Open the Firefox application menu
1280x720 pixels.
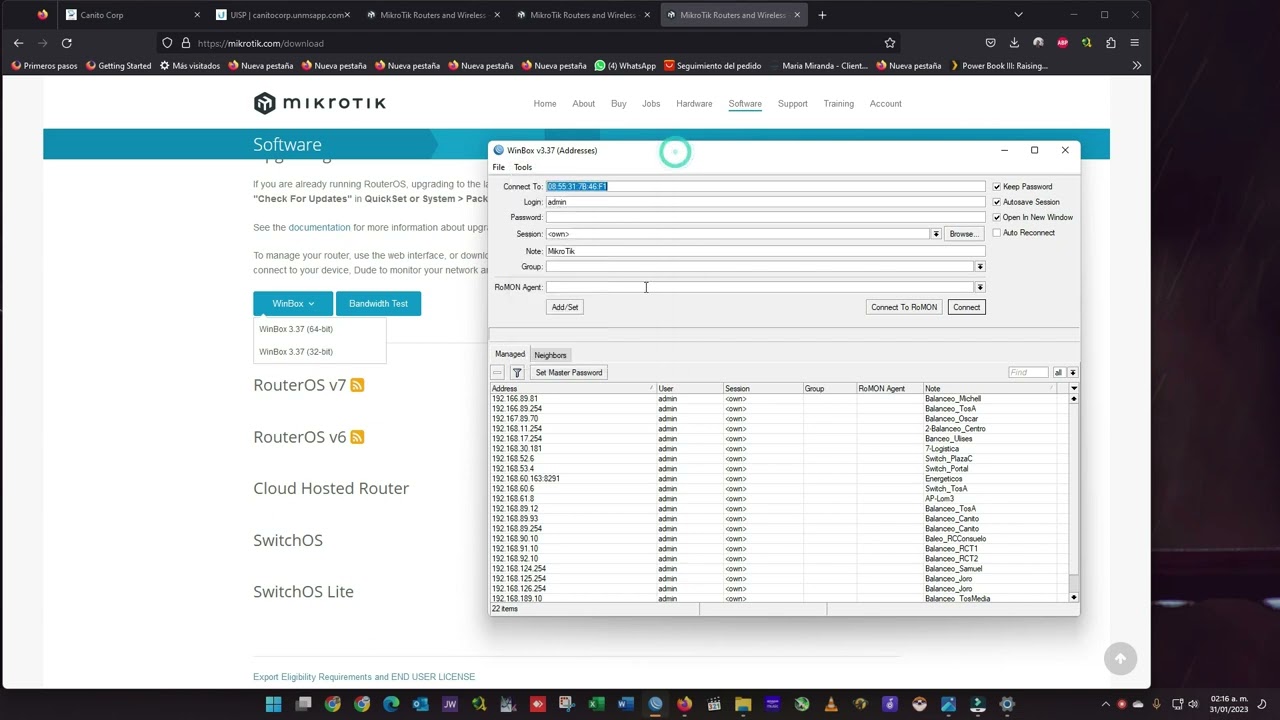[1134, 43]
